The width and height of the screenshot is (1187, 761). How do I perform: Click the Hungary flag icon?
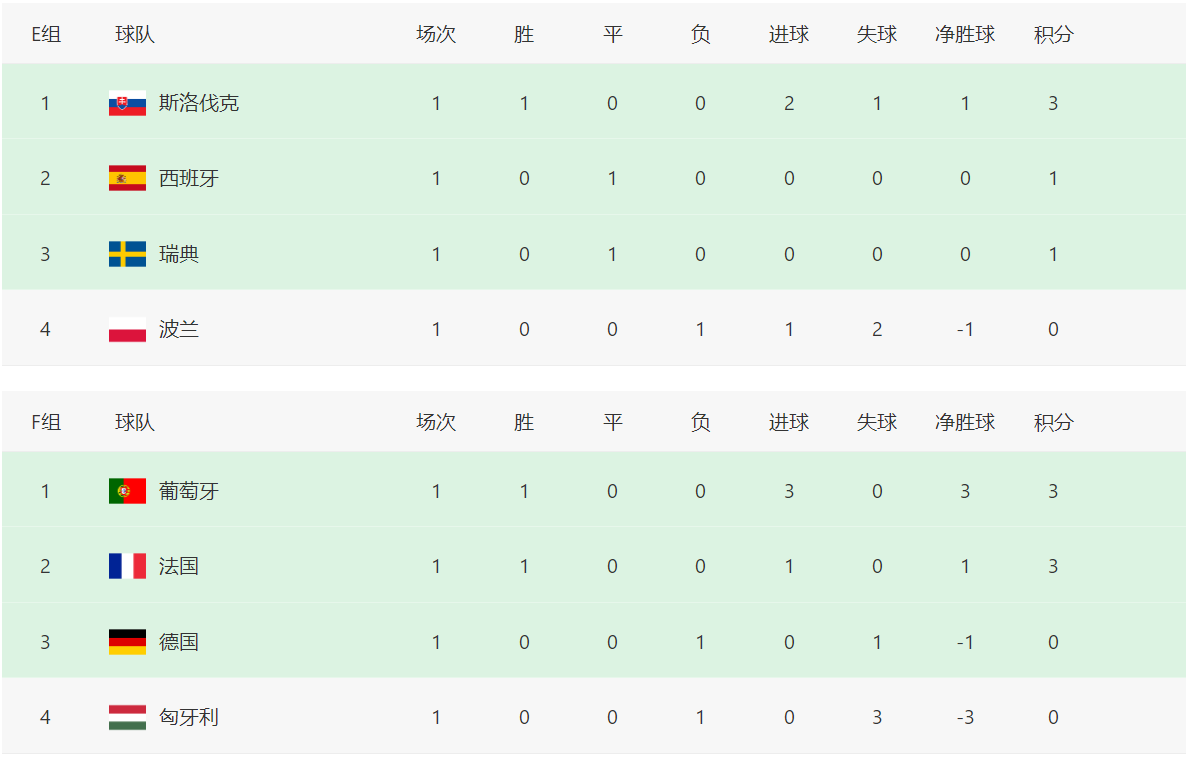pos(127,717)
